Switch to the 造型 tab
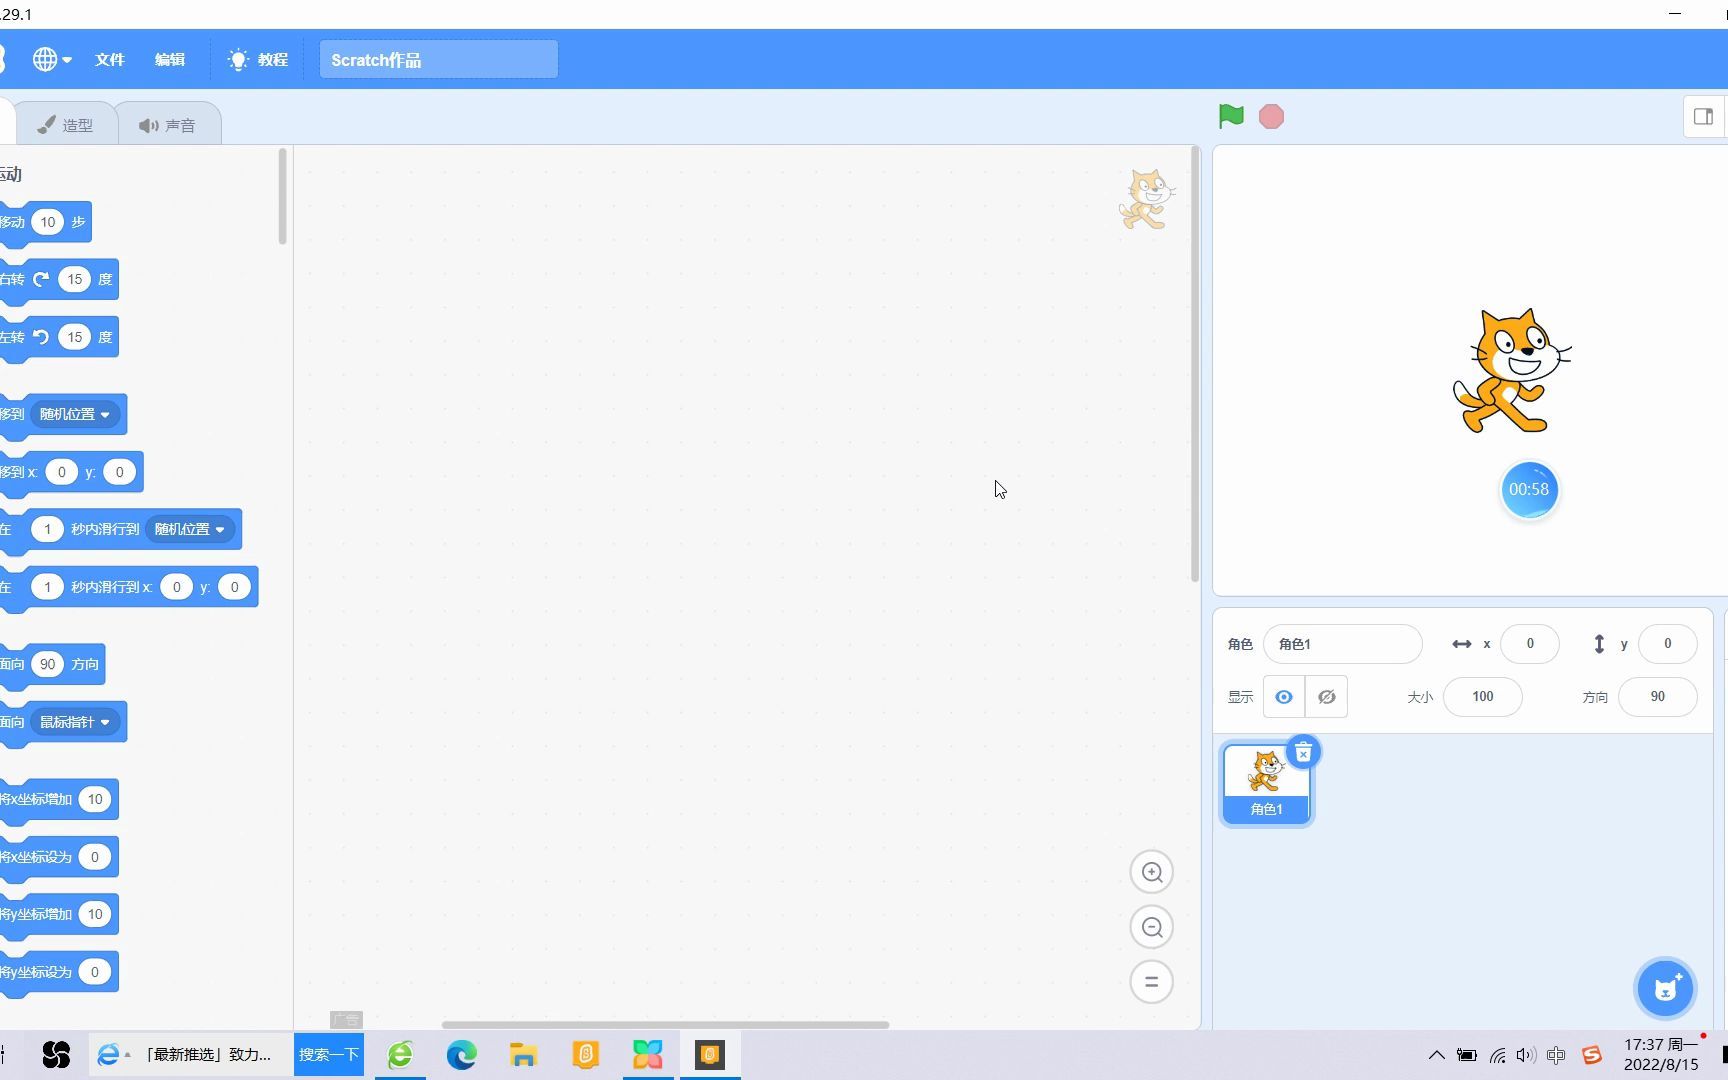 [x=65, y=125]
